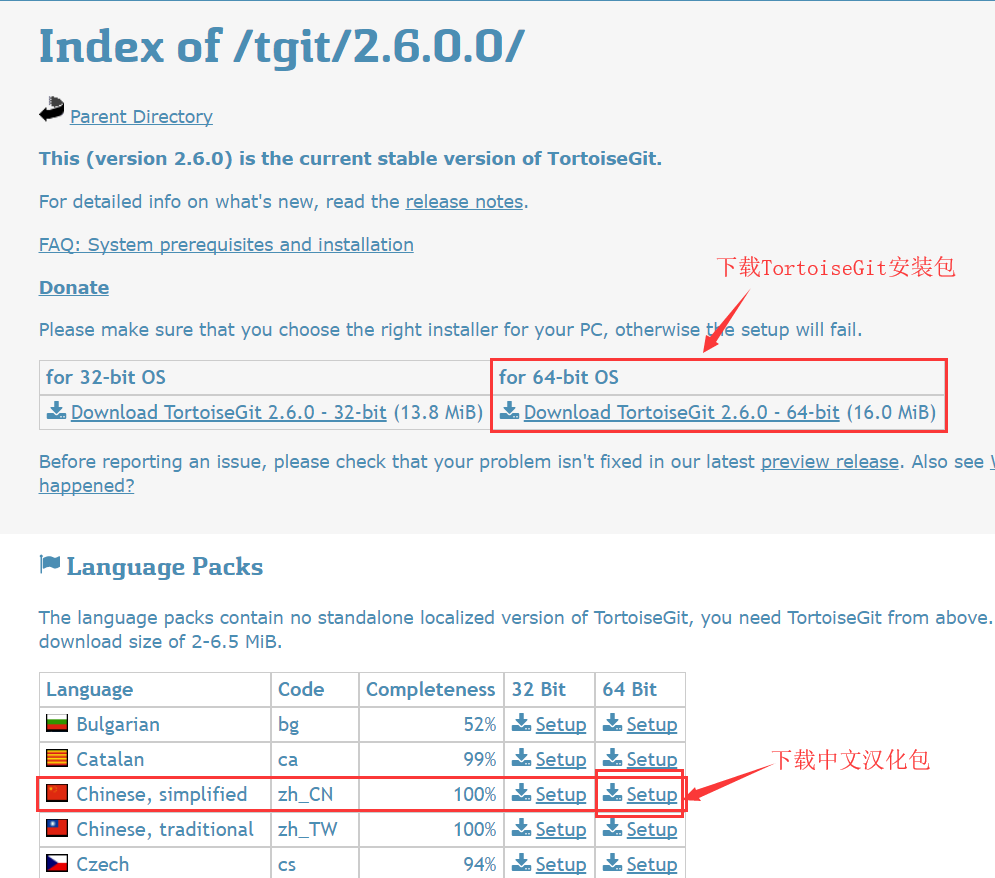Open FAQ: System prerequisites and installation
995x878 pixels.
tap(226, 245)
